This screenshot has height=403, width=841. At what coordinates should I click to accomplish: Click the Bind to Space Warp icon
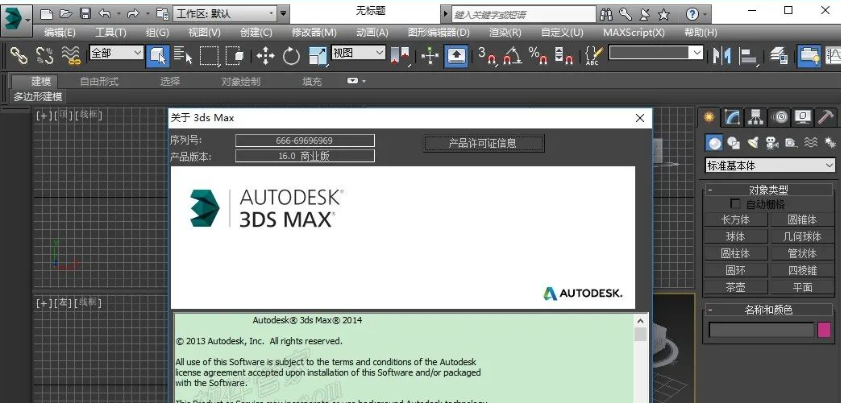pos(71,55)
